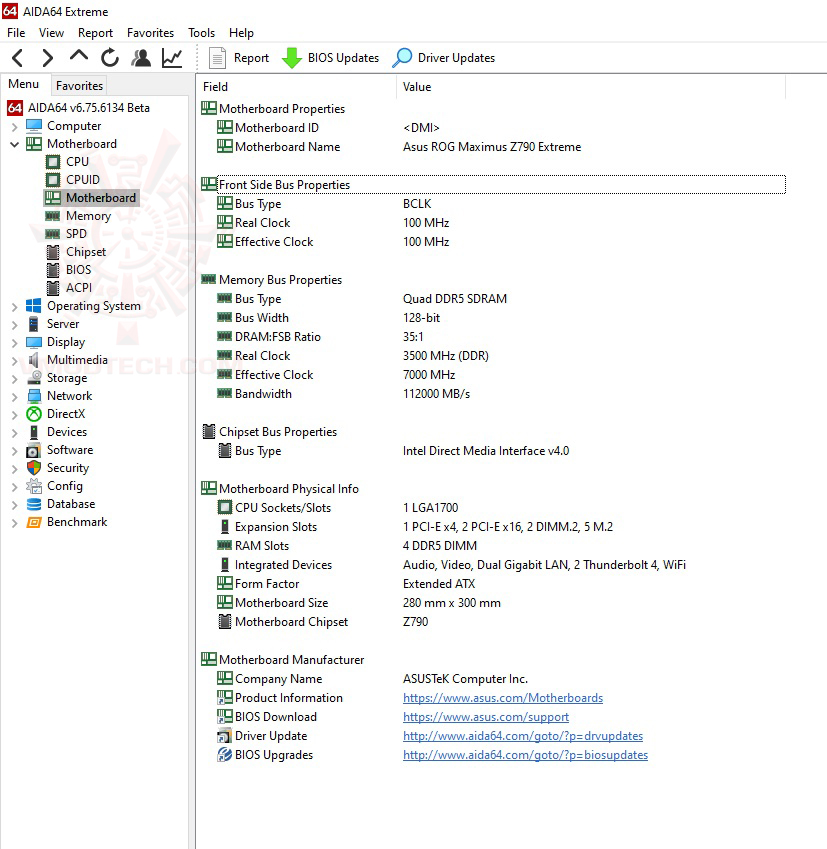
Task: Click the Report button in the toolbar
Action: 239,58
